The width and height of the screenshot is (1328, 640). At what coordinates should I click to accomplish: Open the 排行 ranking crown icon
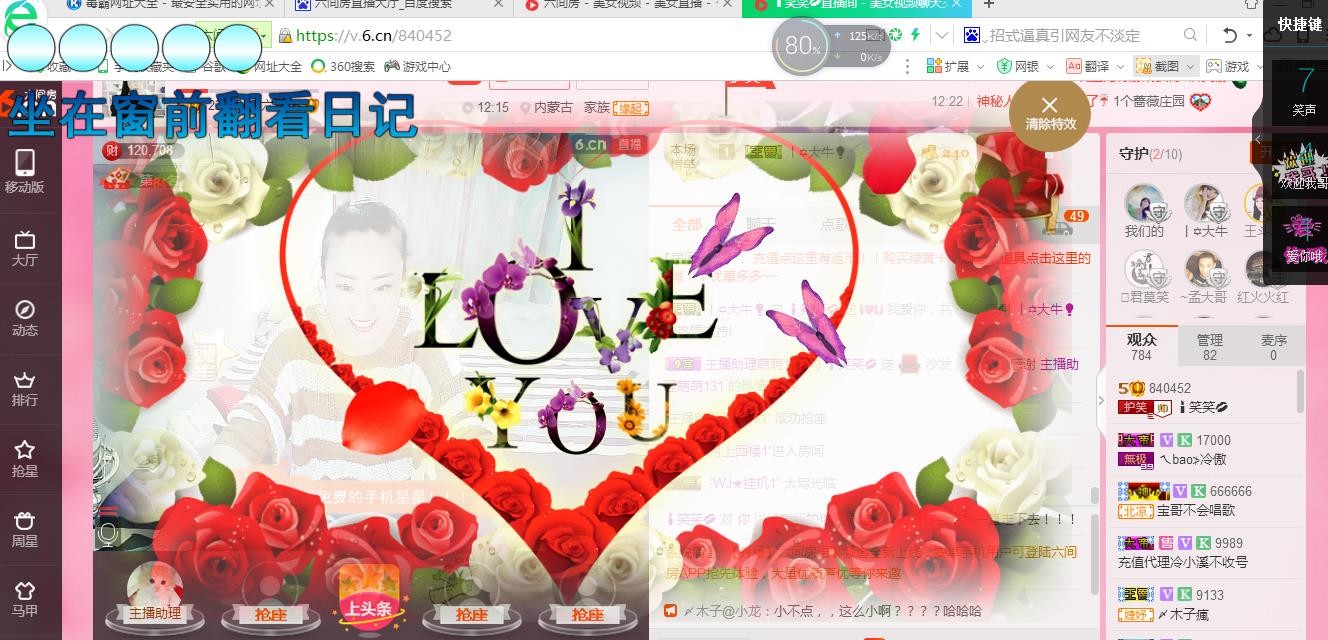25,389
